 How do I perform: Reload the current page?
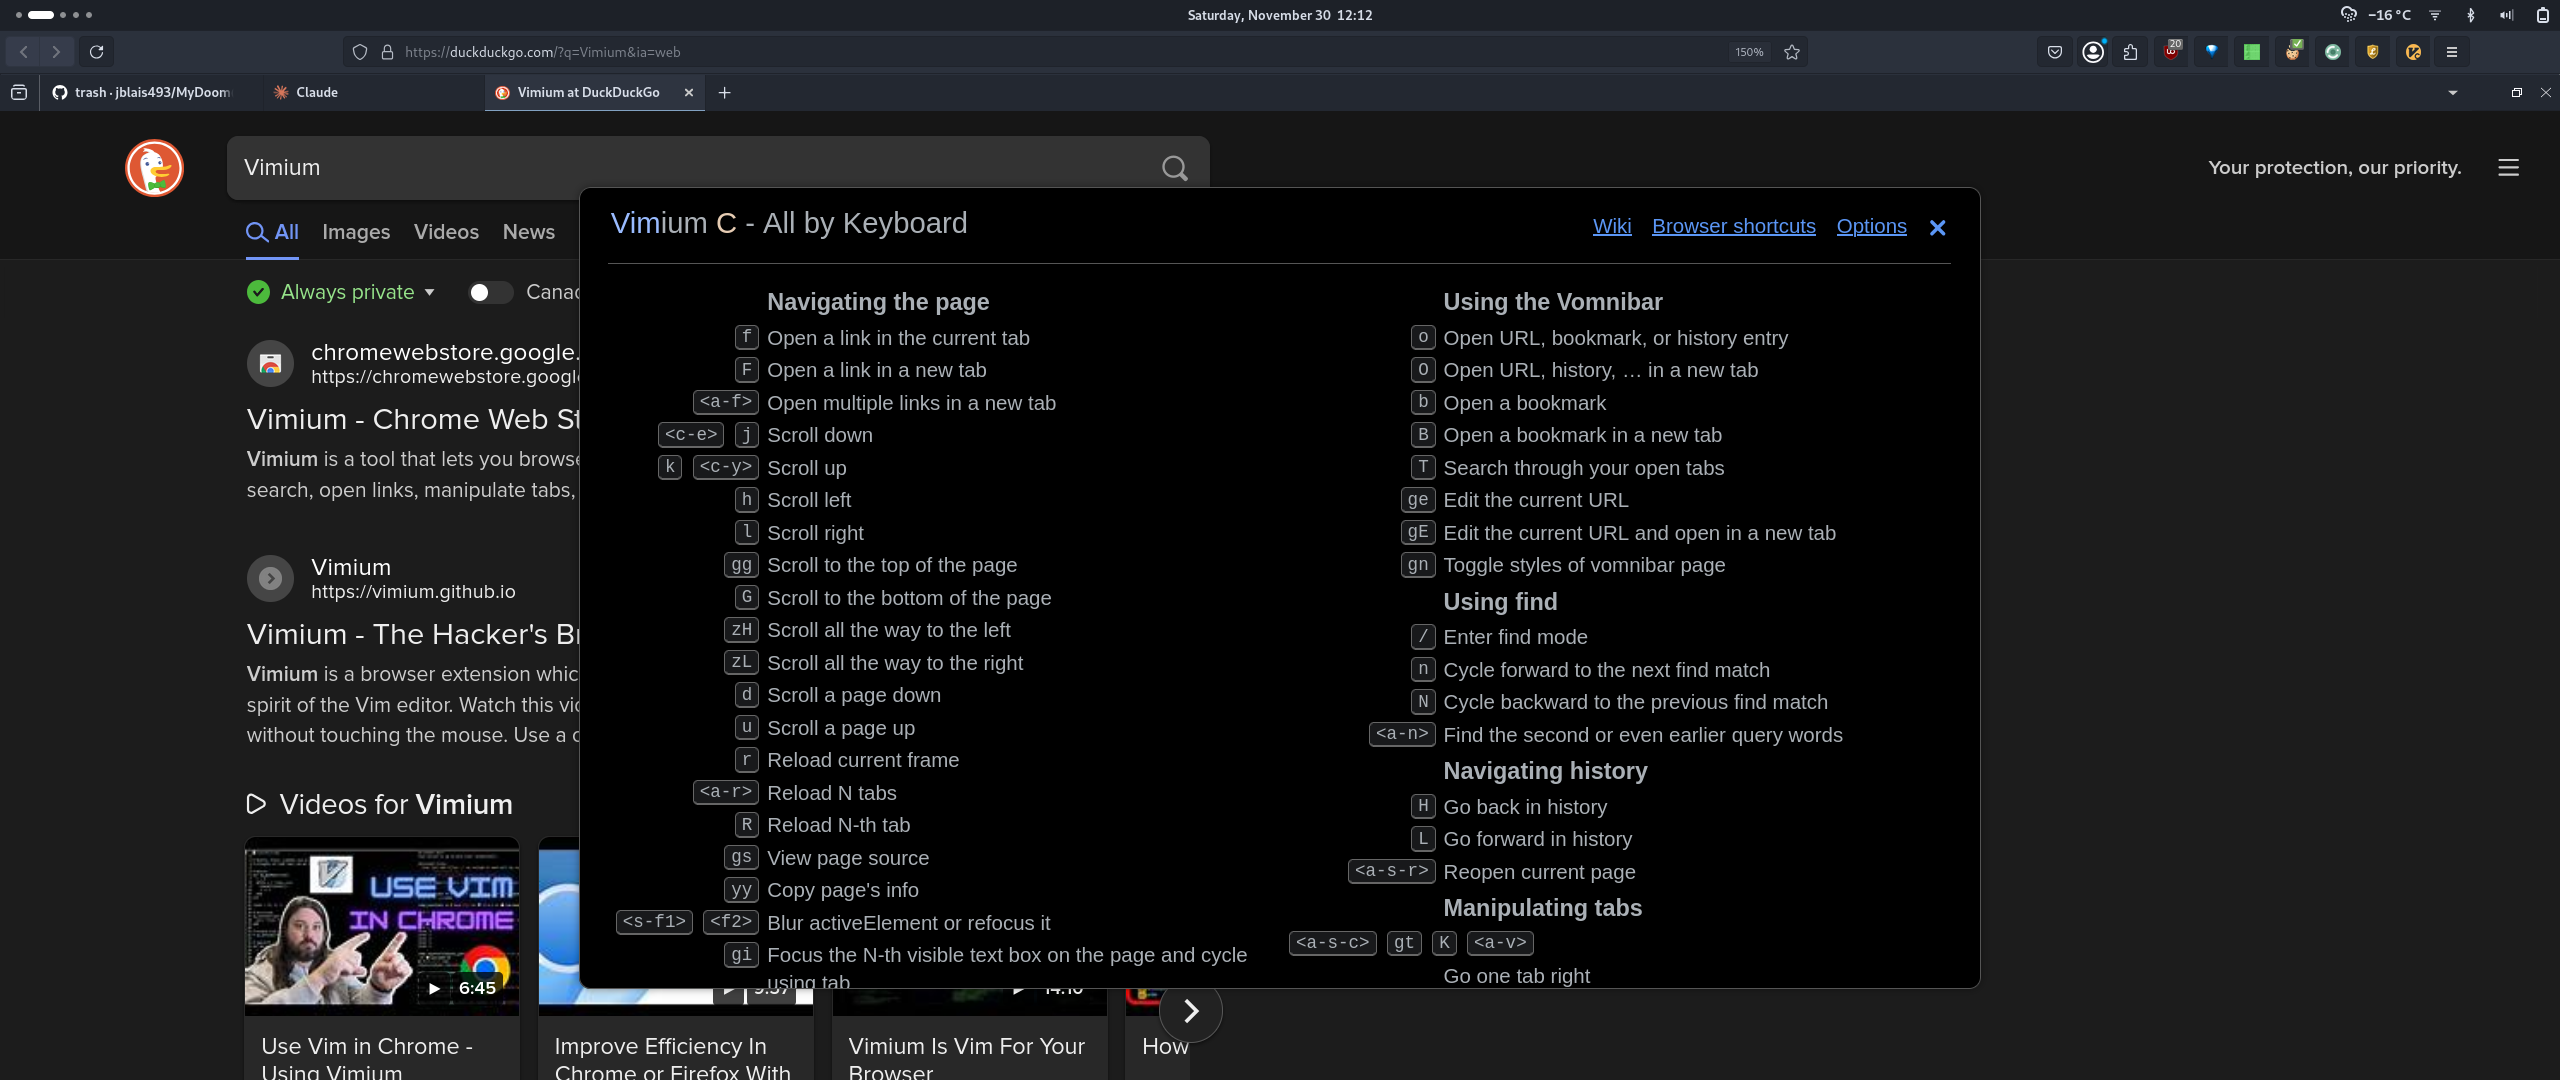click(x=96, y=52)
